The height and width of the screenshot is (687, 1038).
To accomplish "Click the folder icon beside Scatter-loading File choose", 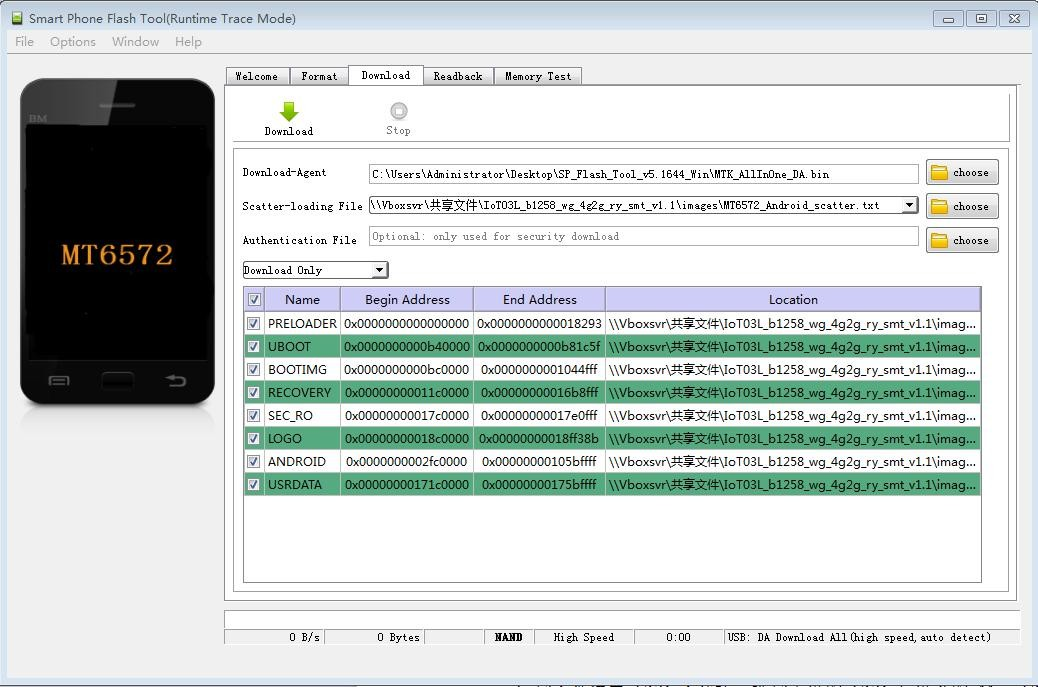I will pos(939,206).
